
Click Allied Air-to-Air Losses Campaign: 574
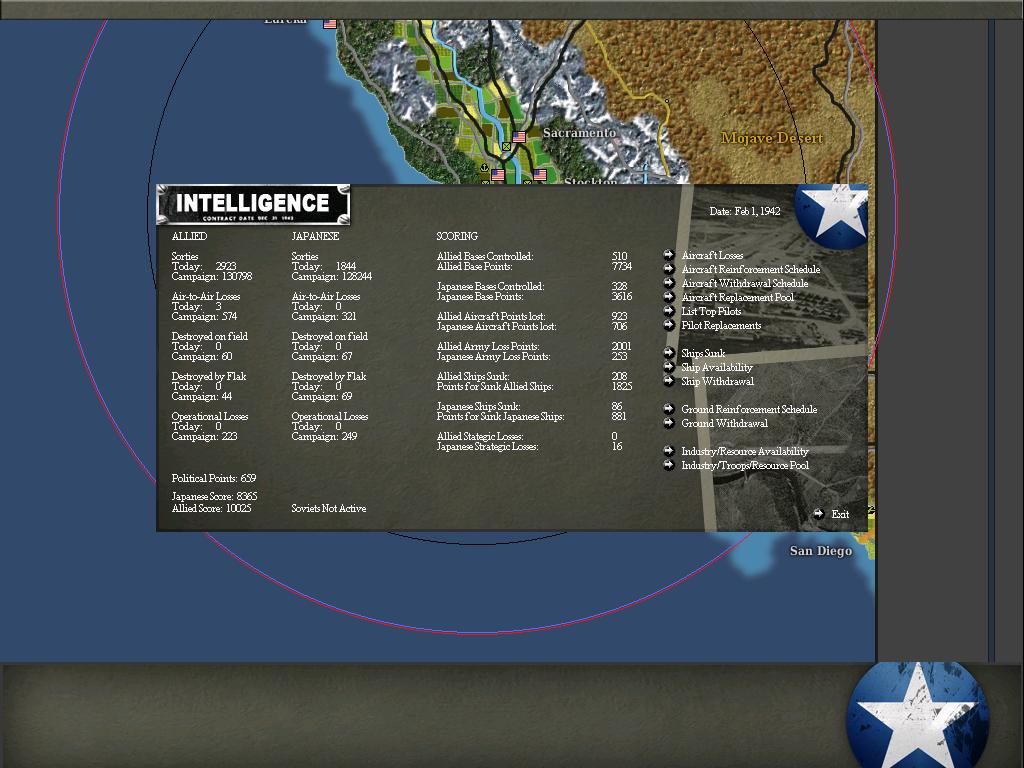click(x=204, y=317)
